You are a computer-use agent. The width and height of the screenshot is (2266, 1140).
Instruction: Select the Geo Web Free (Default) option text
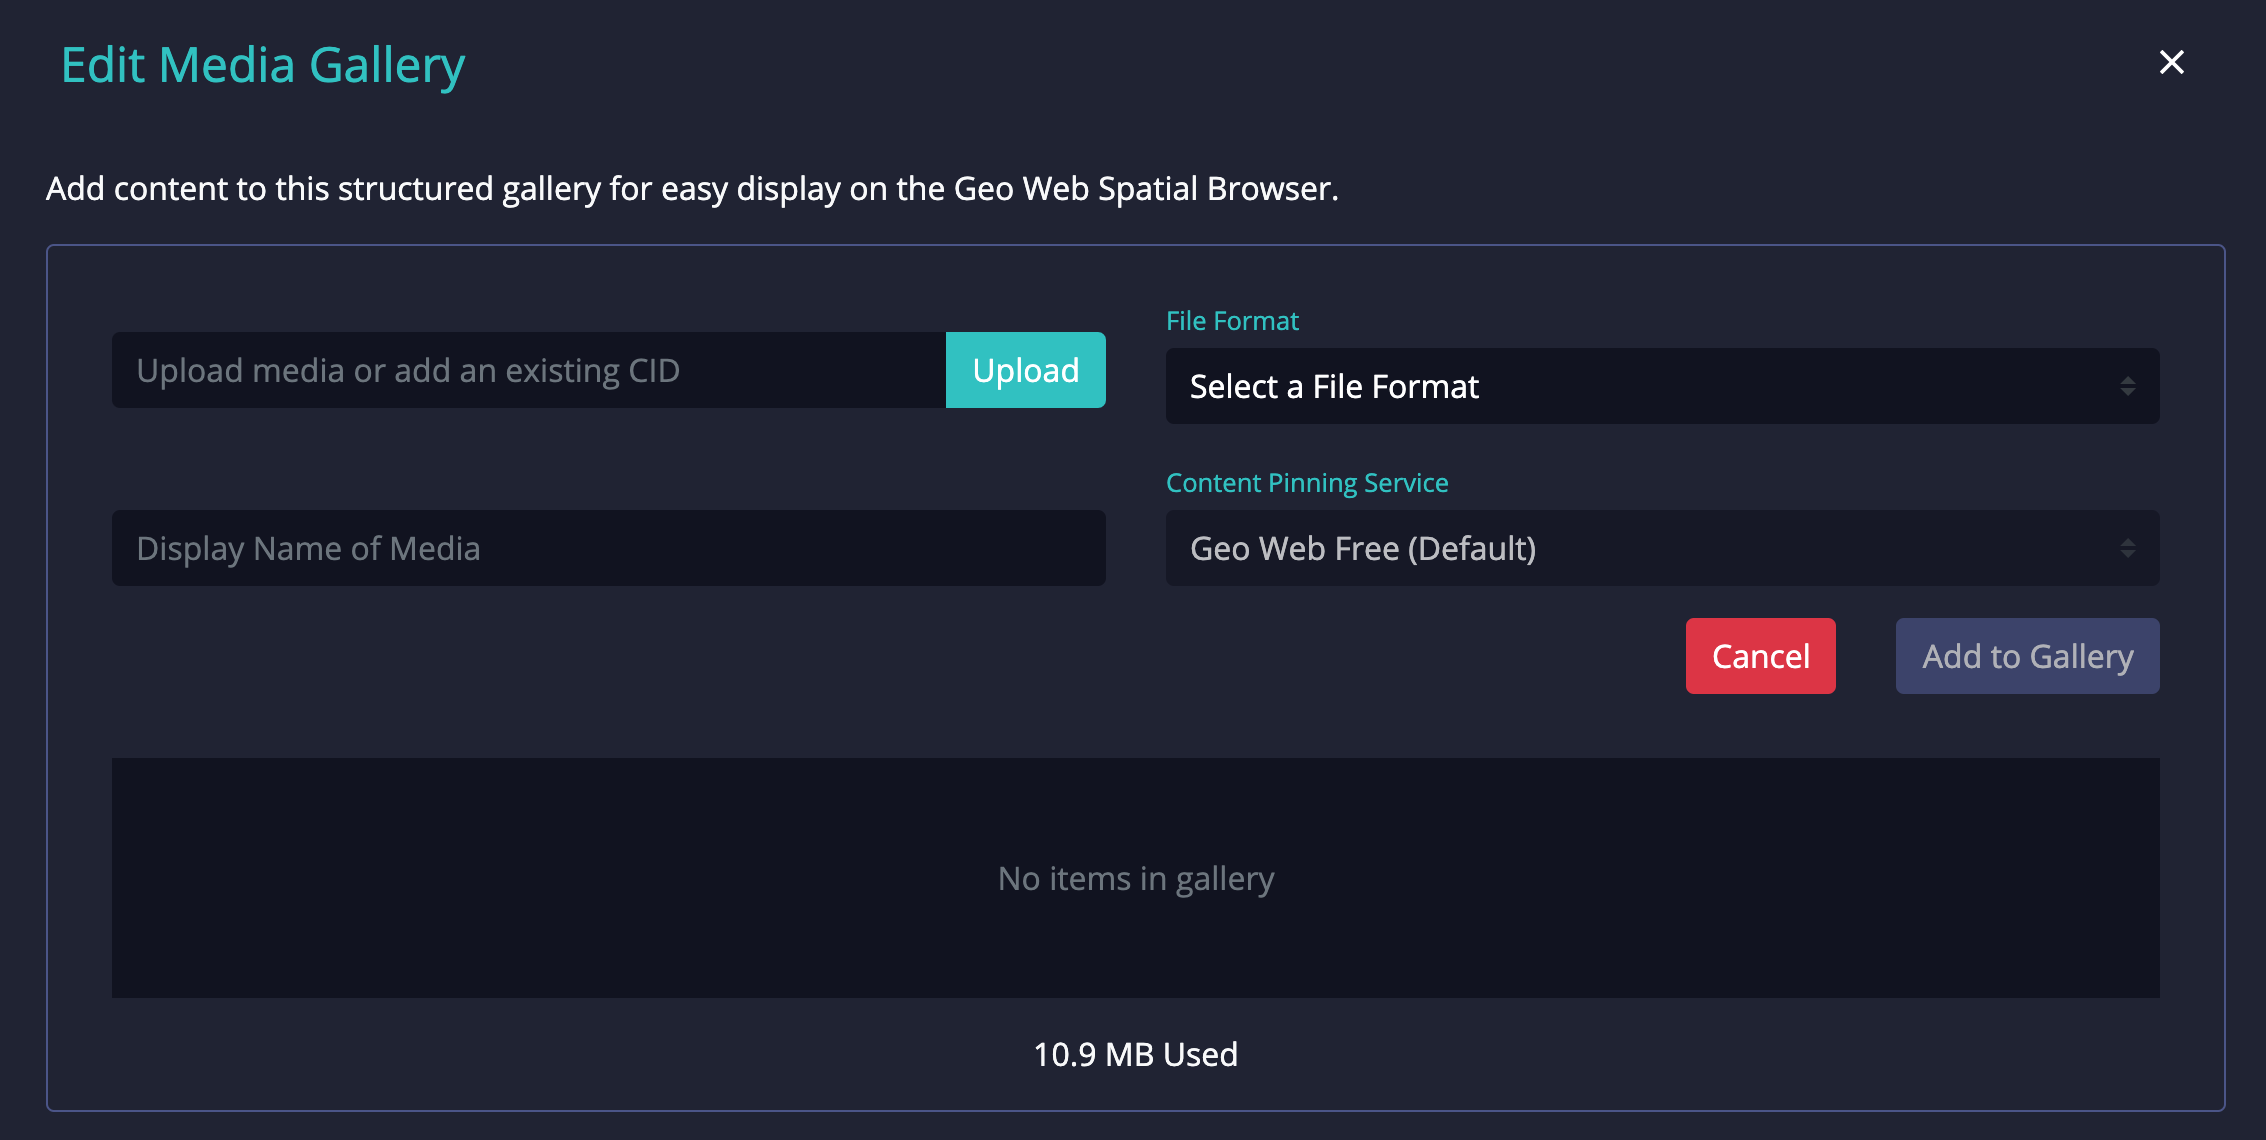pos(1362,548)
